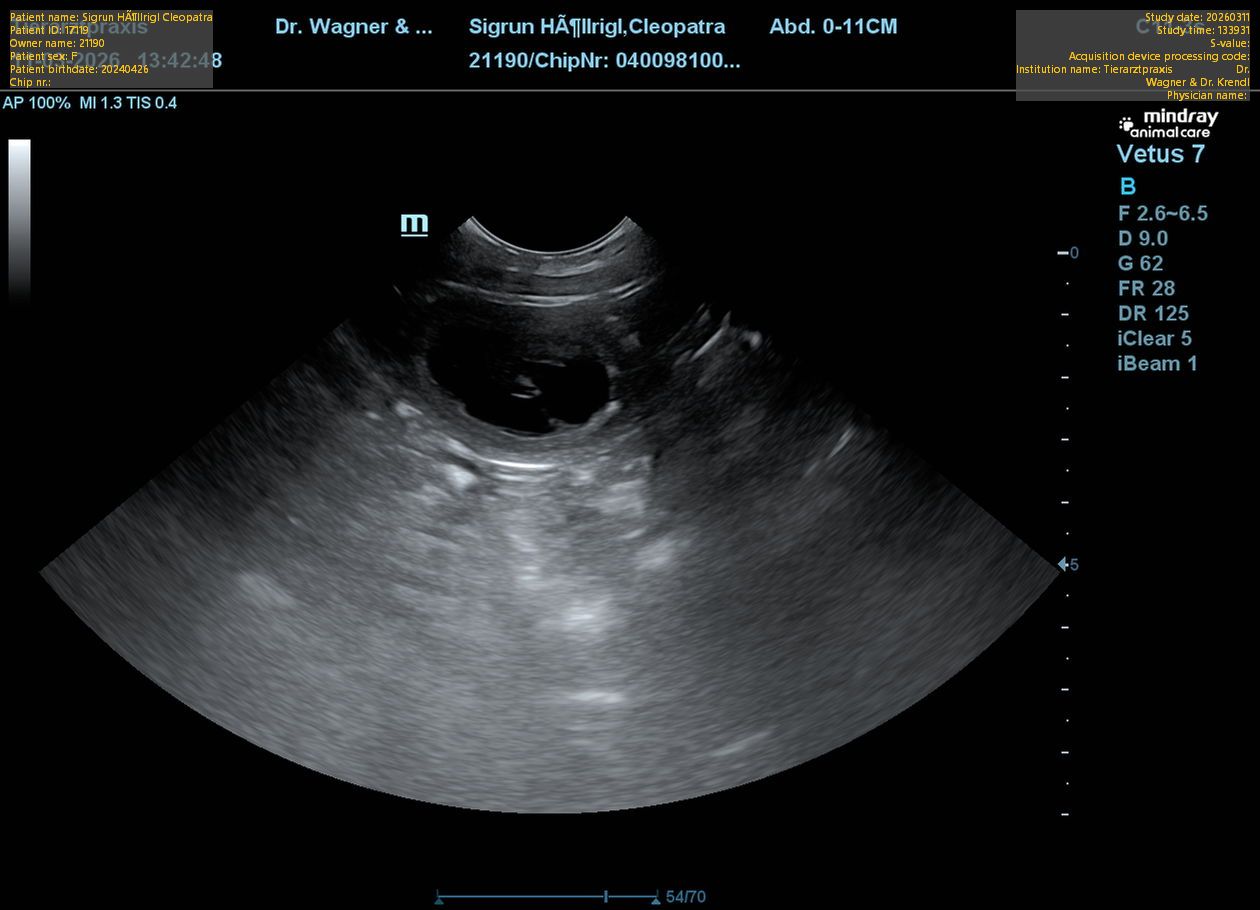The height and width of the screenshot is (910, 1260).
Task: Click the cine loop start triangle marker
Action: coord(439,900)
